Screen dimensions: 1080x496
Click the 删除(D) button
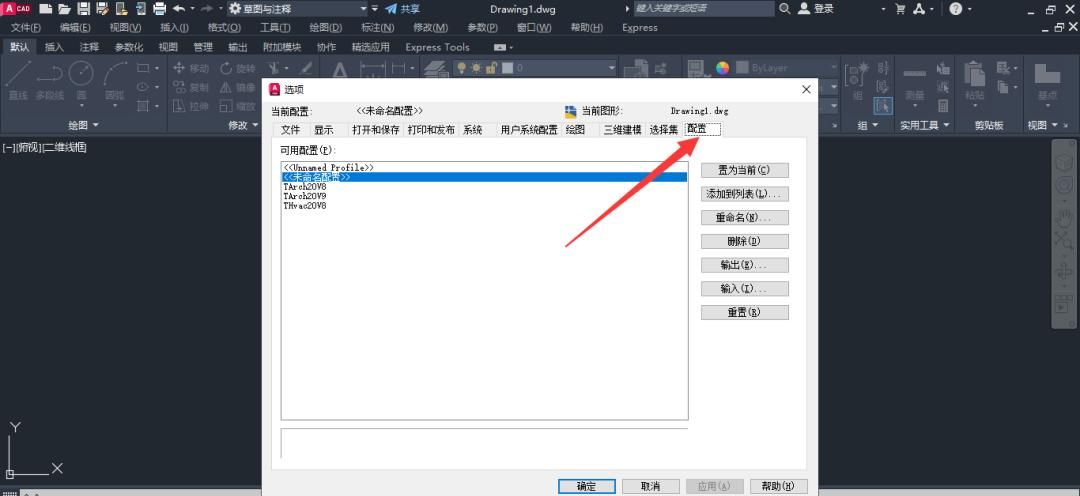pyautogui.click(x=745, y=241)
